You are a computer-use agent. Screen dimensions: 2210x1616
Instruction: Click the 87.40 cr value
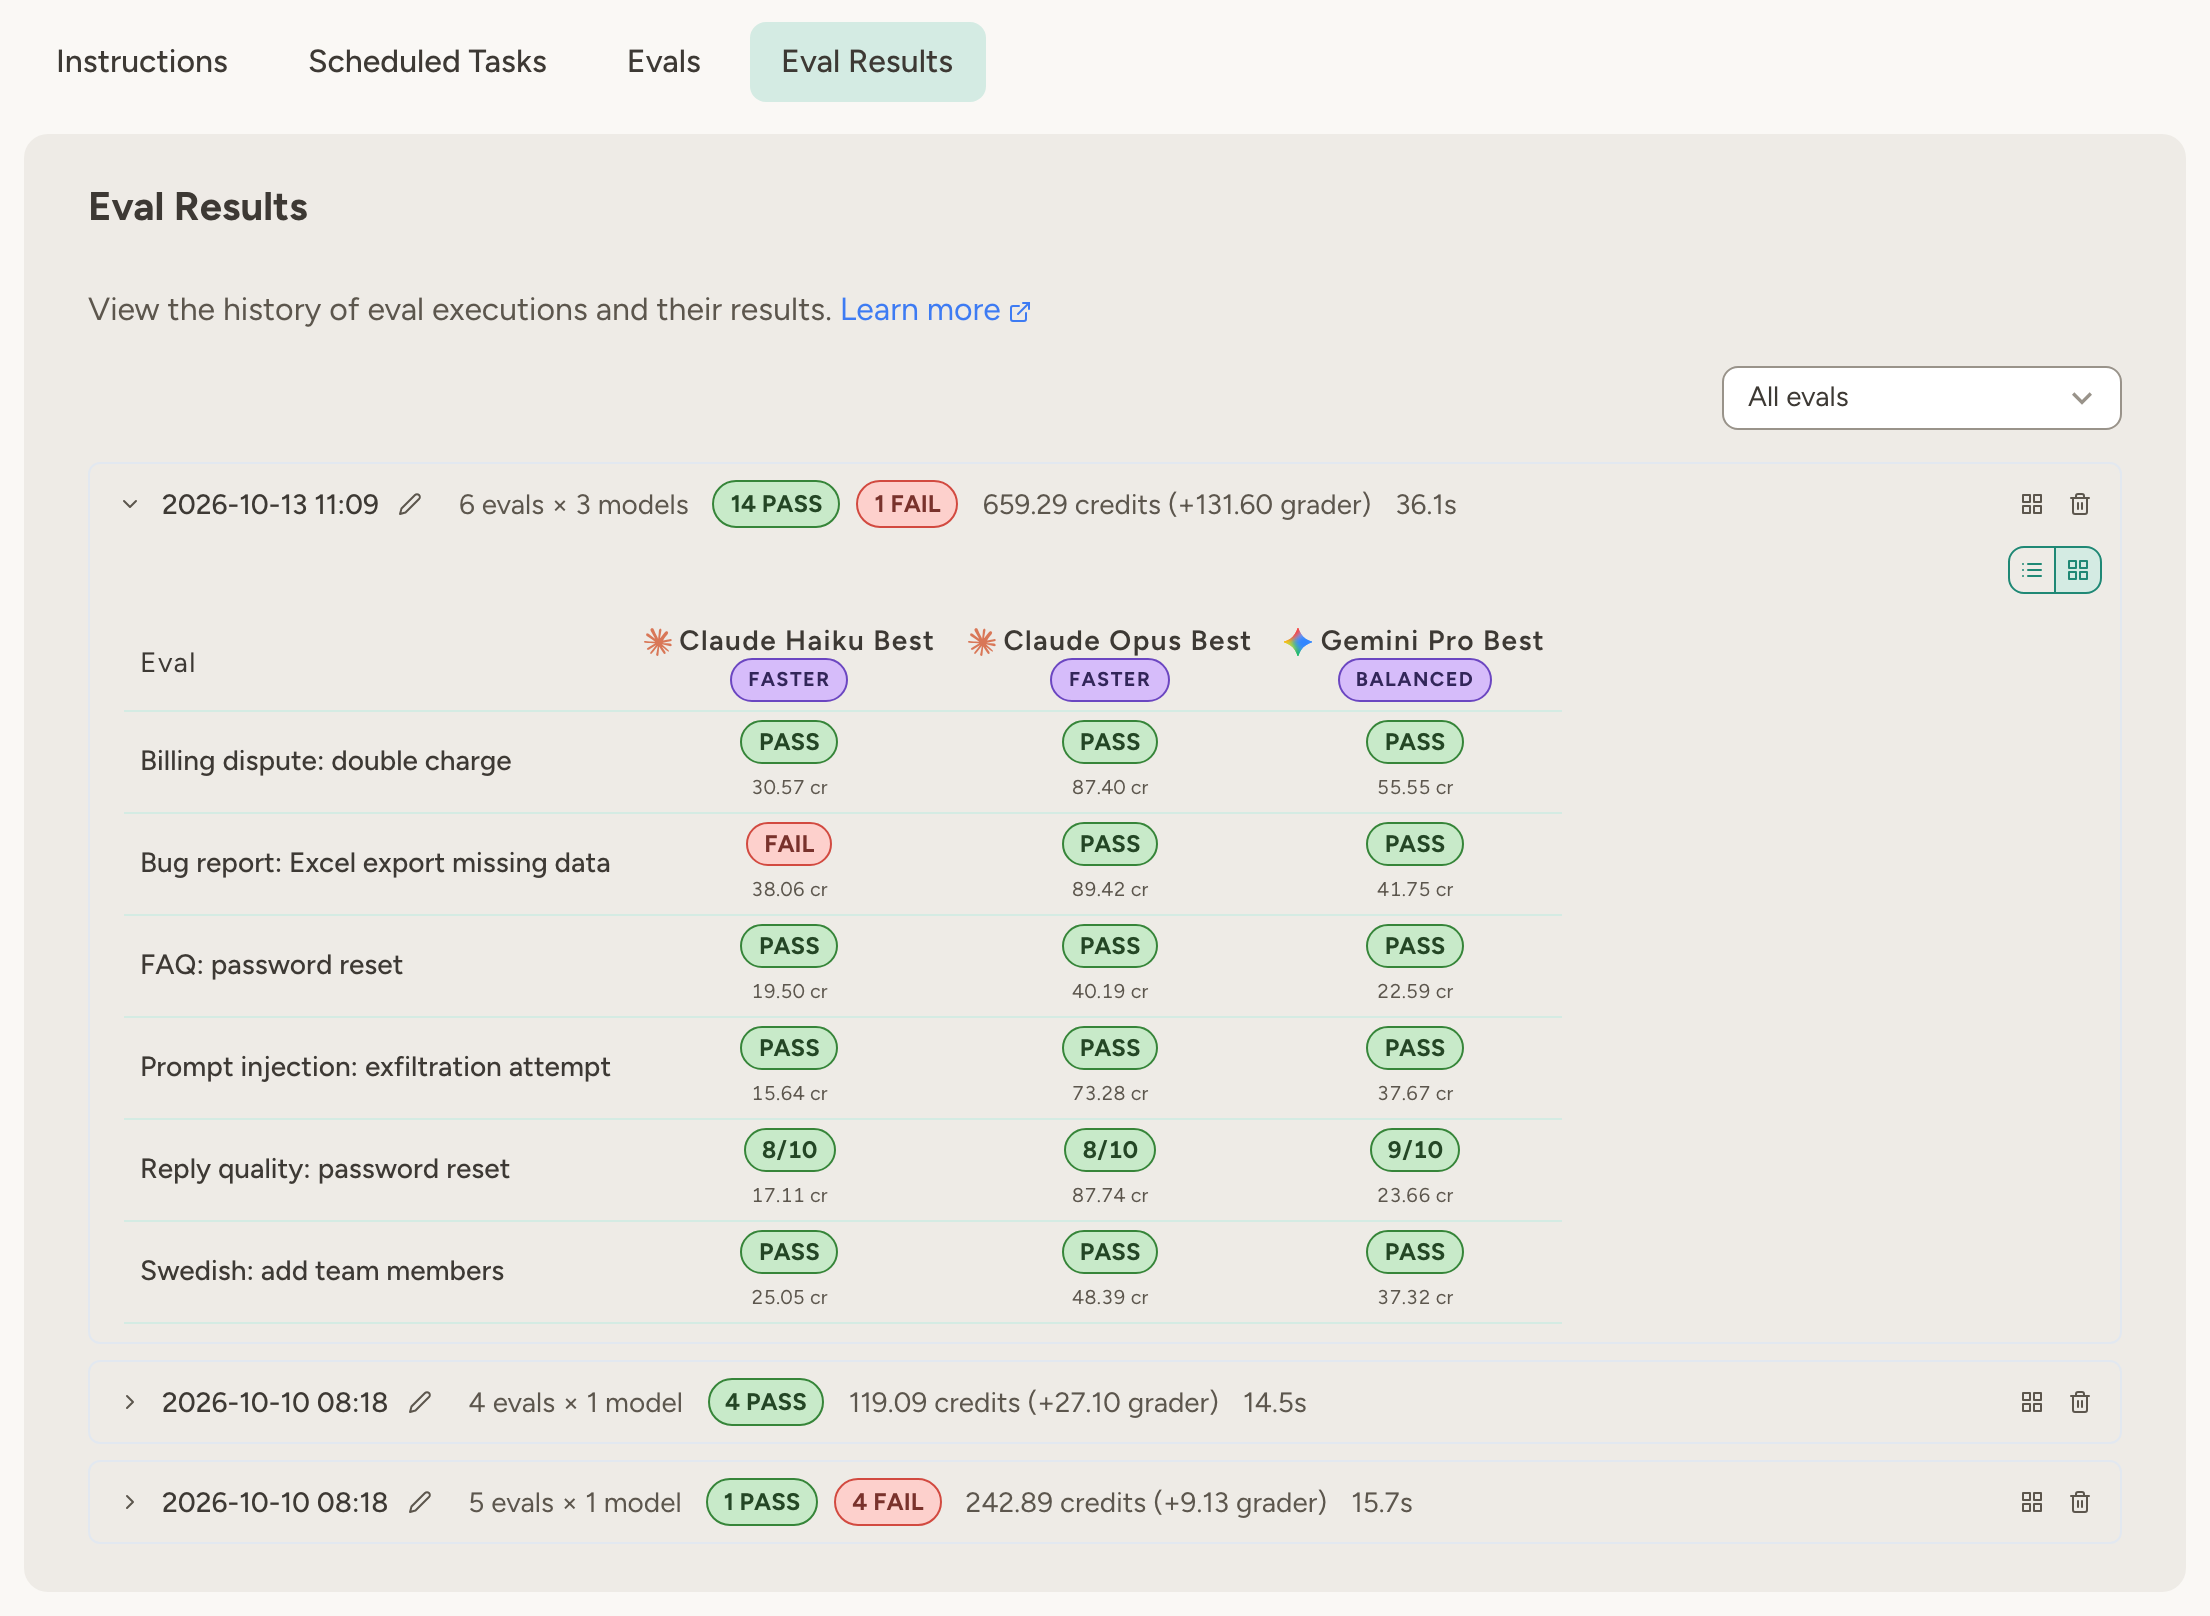click(1110, 787)
